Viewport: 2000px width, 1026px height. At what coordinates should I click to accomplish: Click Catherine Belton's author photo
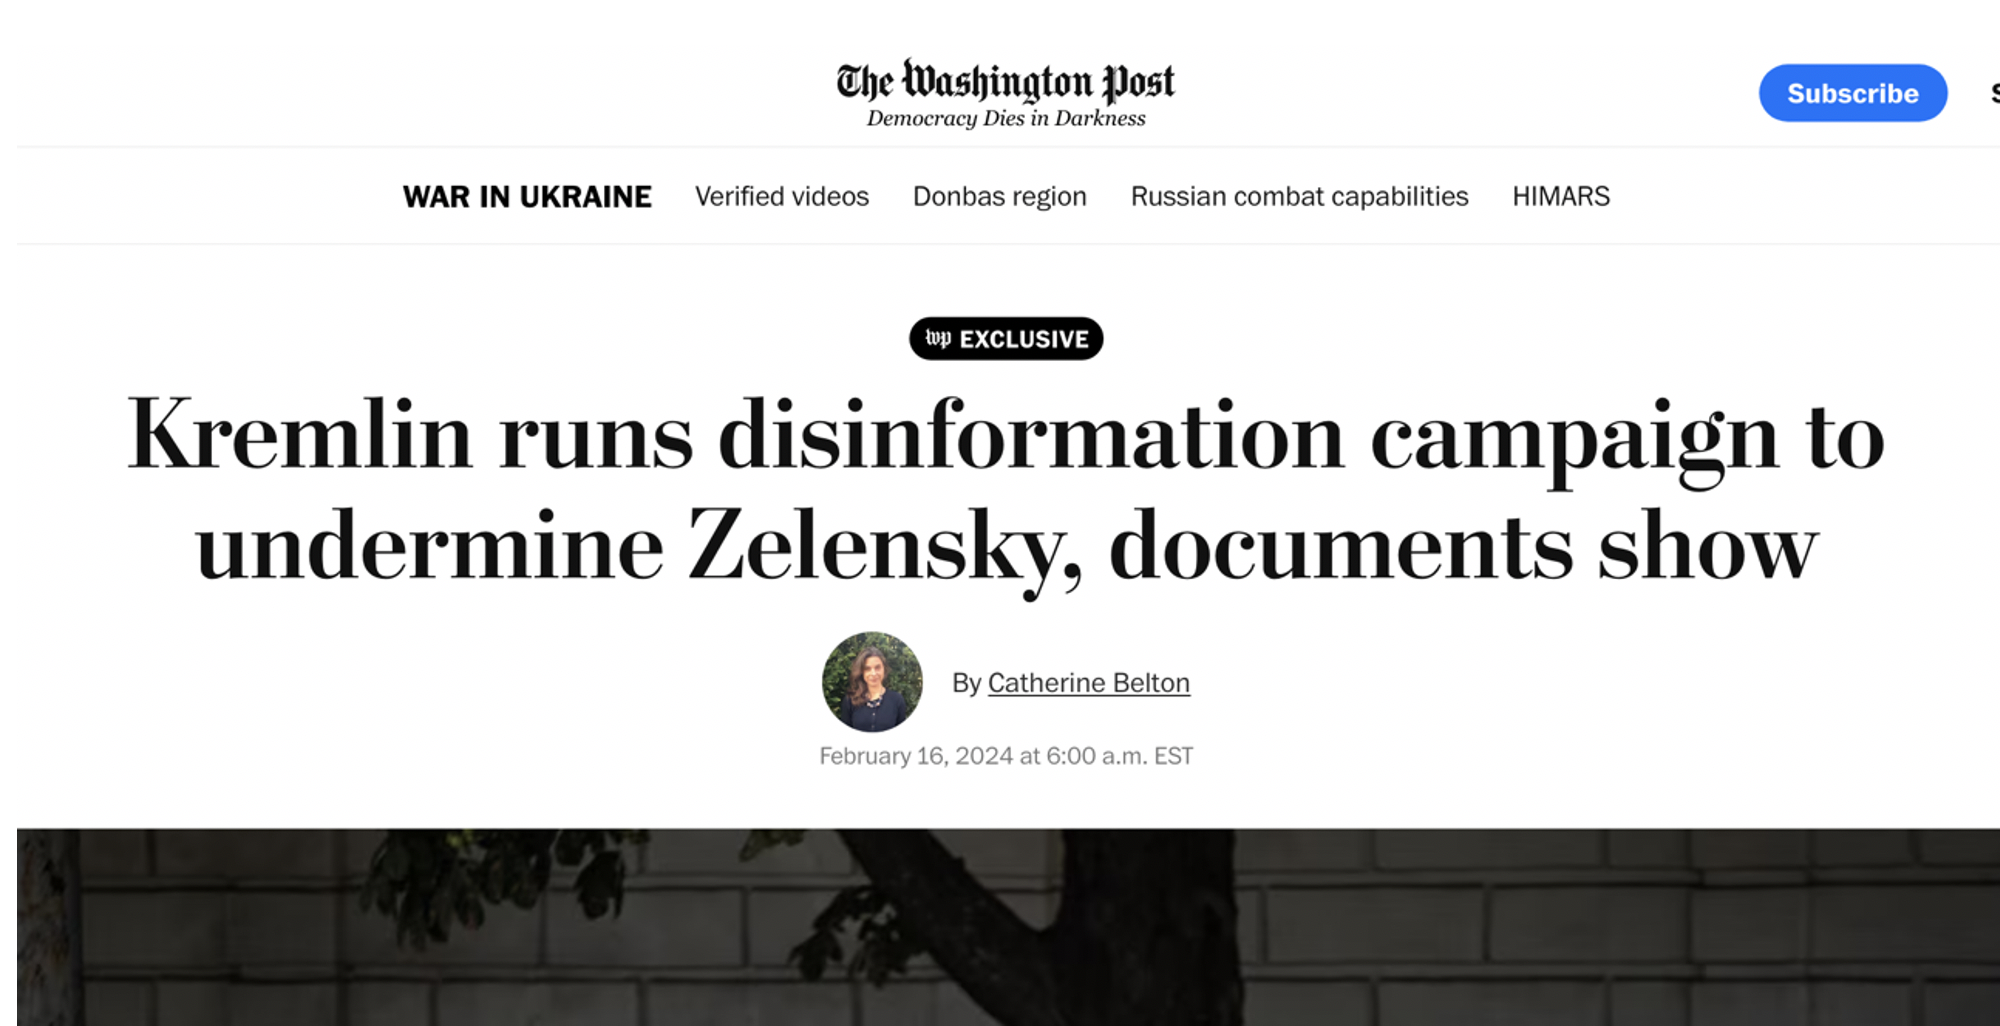(872, 682)
